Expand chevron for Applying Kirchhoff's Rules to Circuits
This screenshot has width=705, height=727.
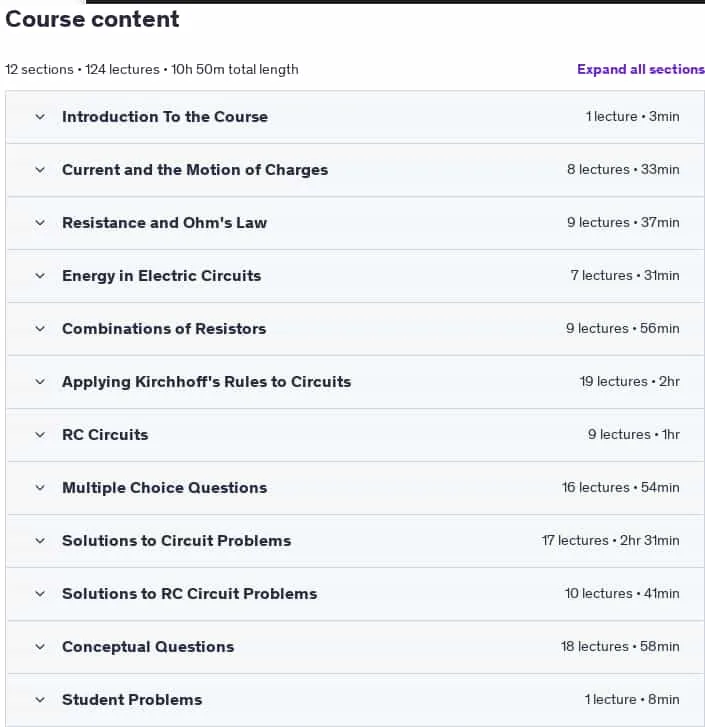click(40, 382)
